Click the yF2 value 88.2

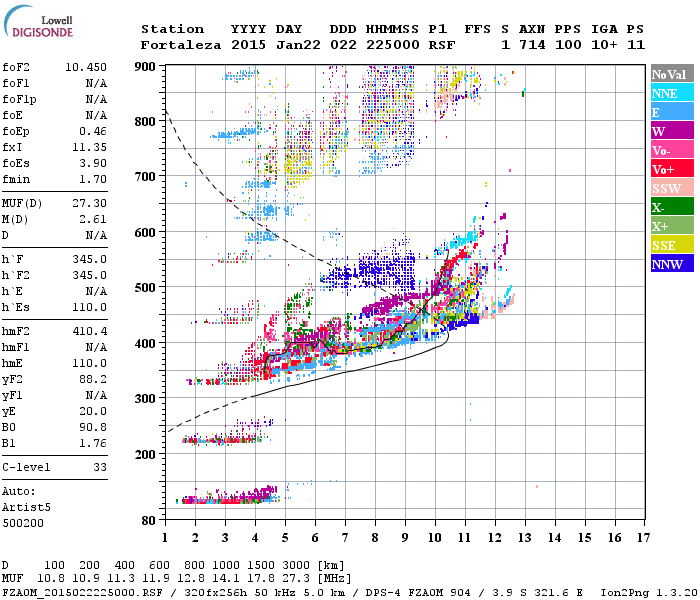click(93, 379)
